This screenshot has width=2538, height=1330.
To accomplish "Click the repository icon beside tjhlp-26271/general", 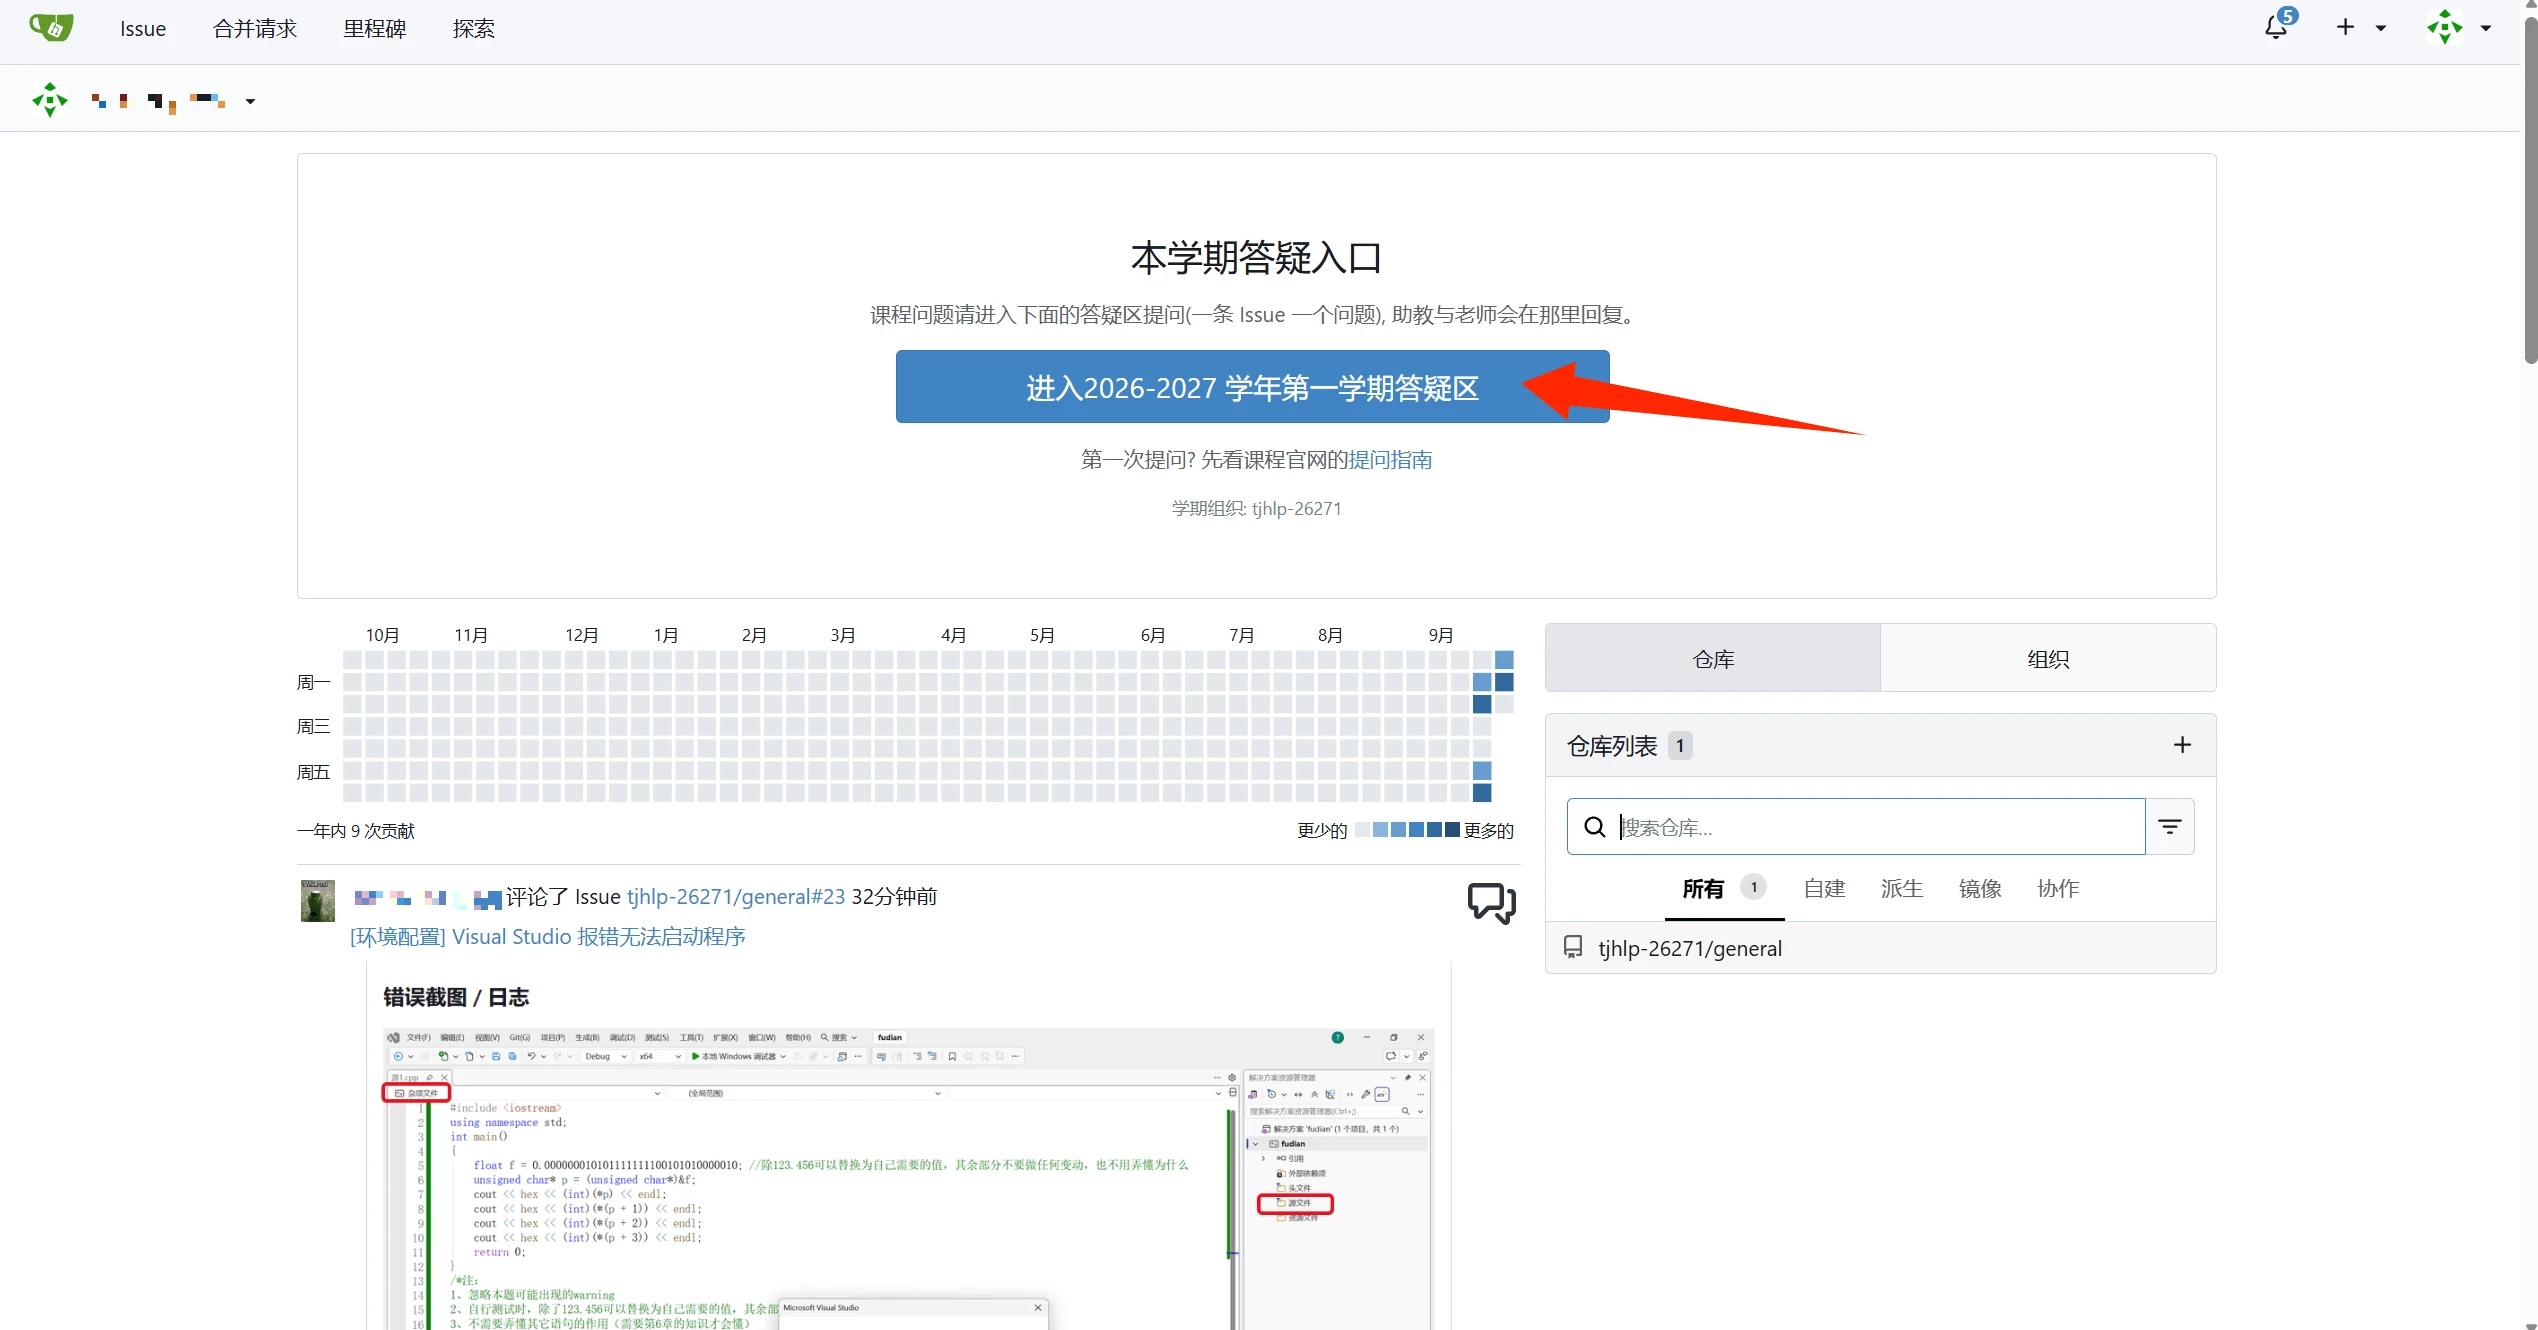I will [1573, 947].
